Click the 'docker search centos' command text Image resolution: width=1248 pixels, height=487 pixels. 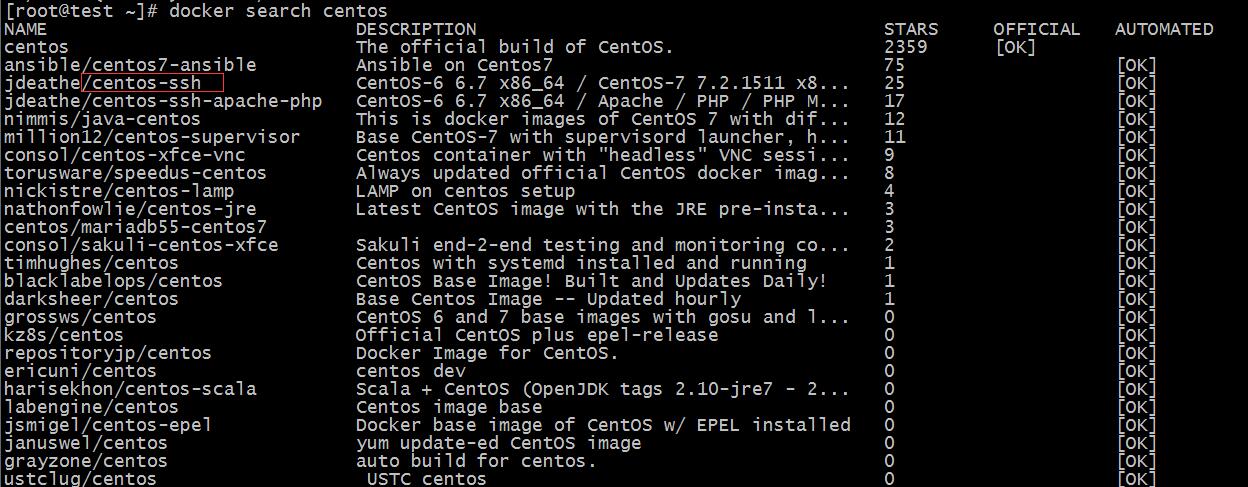(x=278, y=11)
